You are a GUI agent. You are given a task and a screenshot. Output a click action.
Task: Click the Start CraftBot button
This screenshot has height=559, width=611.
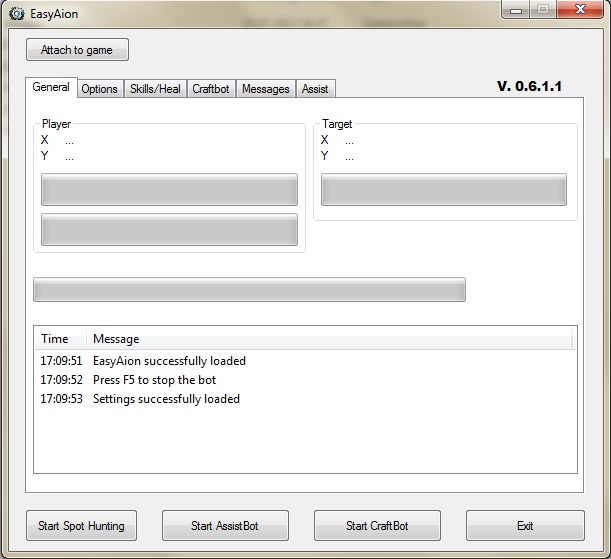click(x=377, y=526)
